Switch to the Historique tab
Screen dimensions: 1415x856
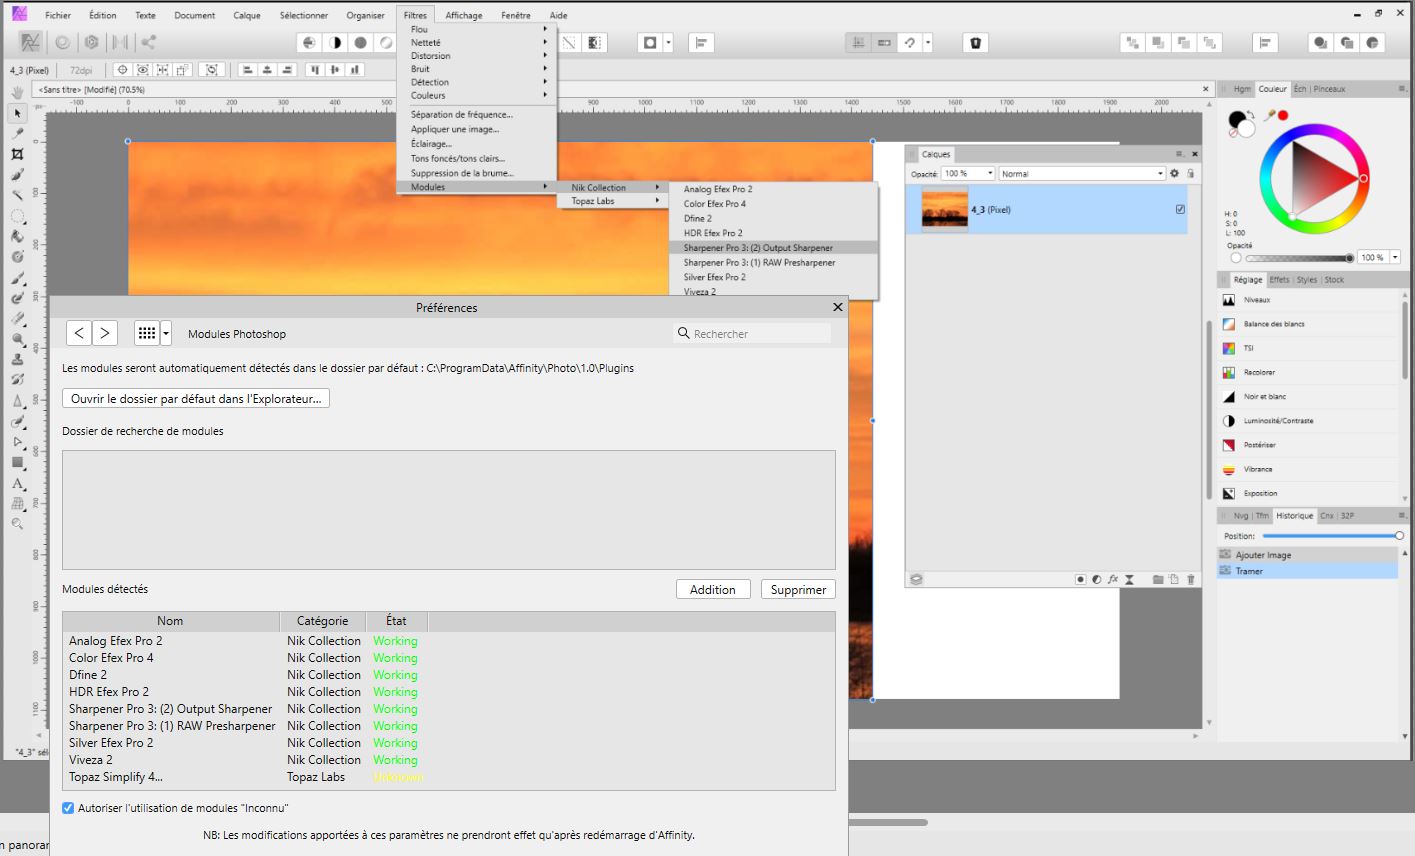click(1294, 516)
